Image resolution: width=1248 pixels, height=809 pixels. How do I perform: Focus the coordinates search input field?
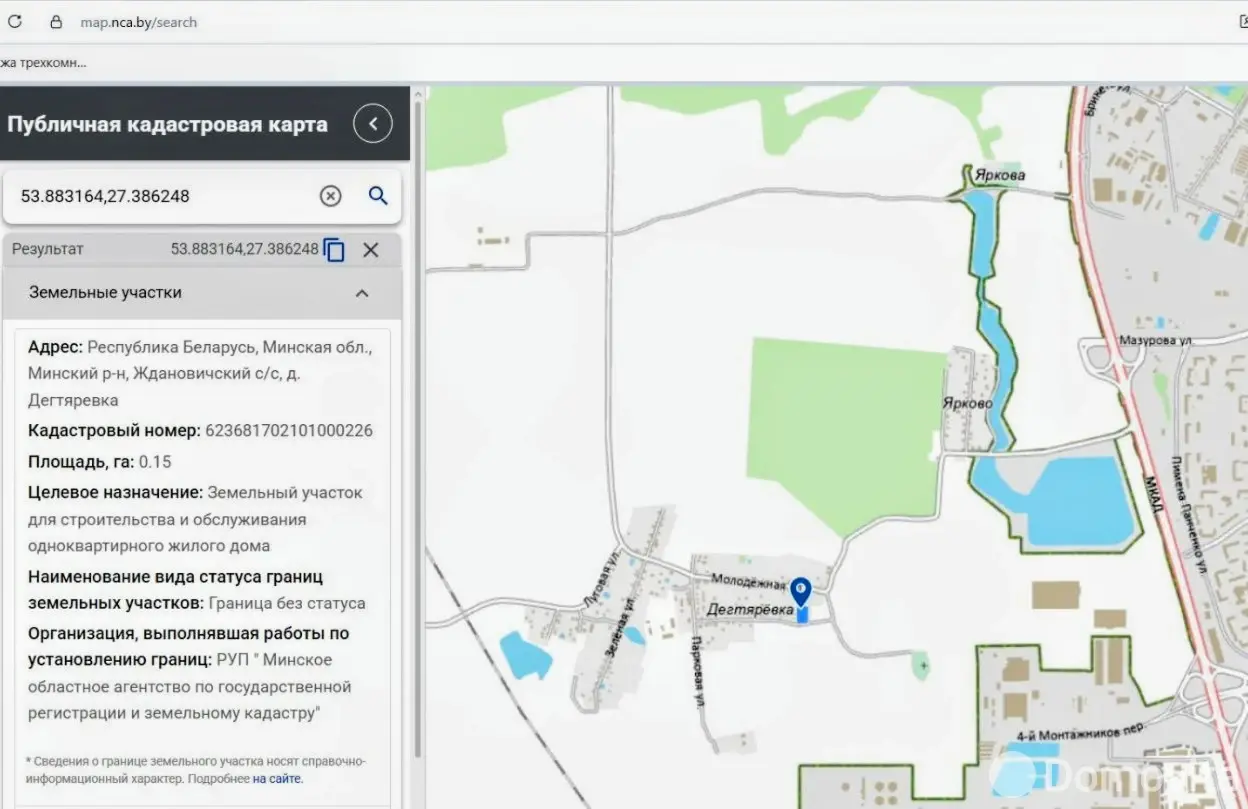[x=165, y=196]
